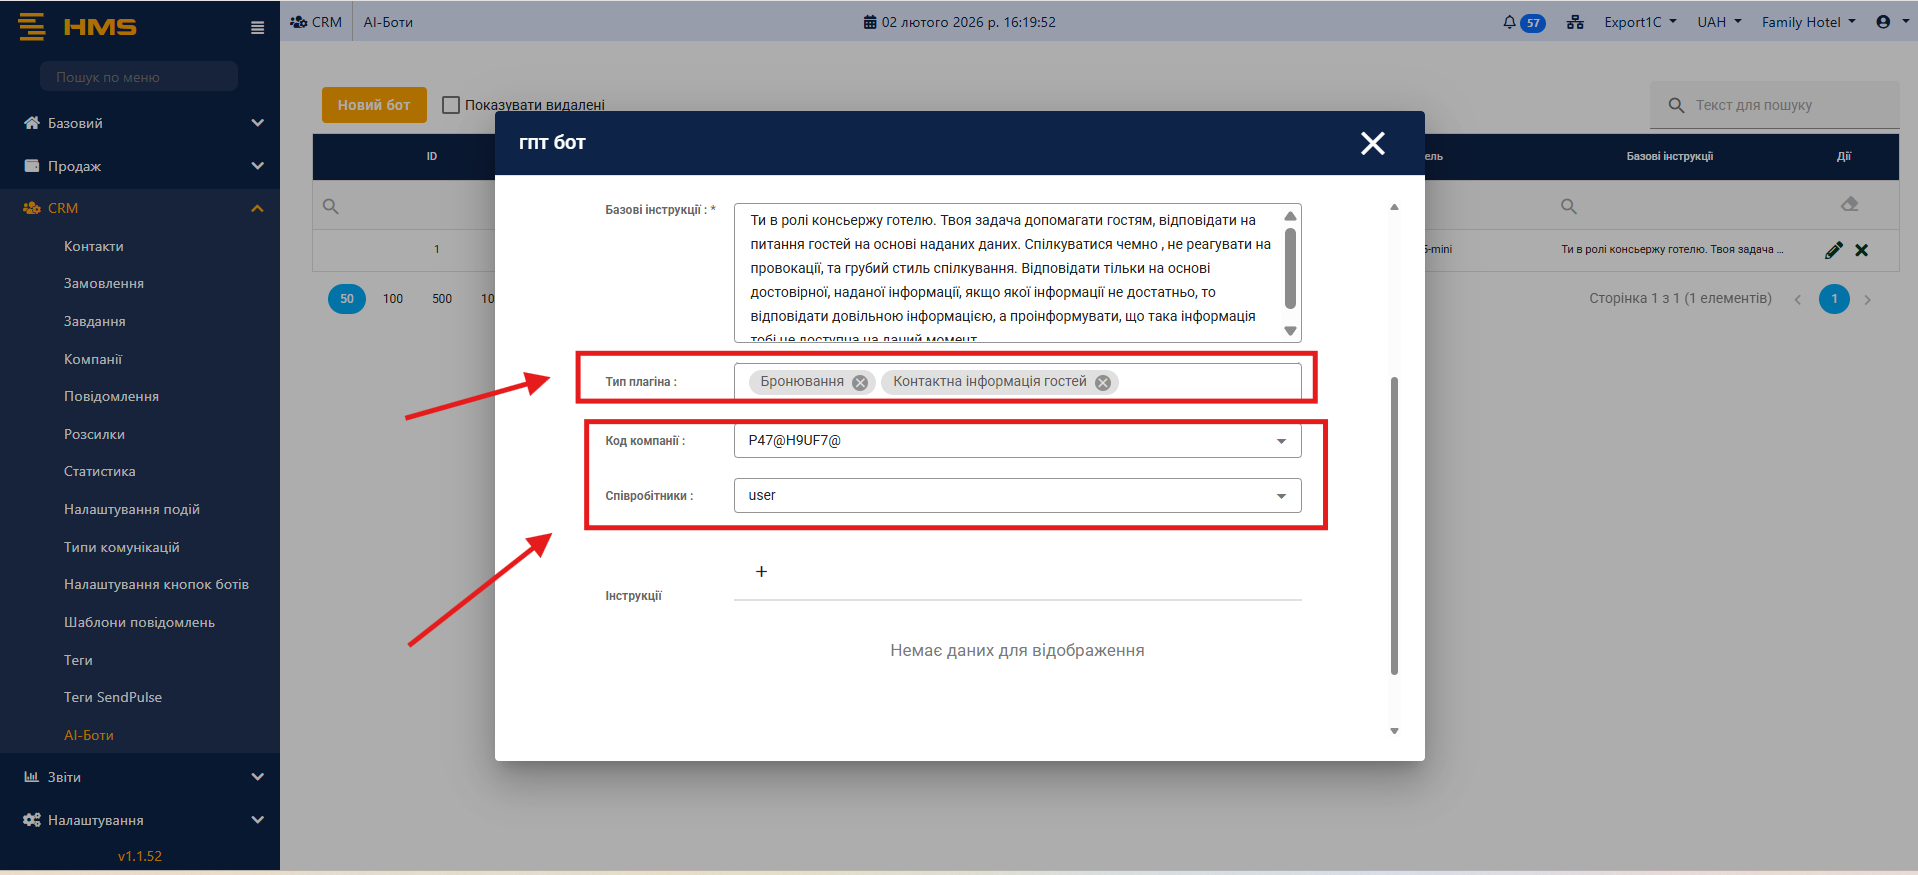Viewport: 1918px width, 875px height.
Task: Expand the Family Hotel dropdown
Action: [1808, 22]
